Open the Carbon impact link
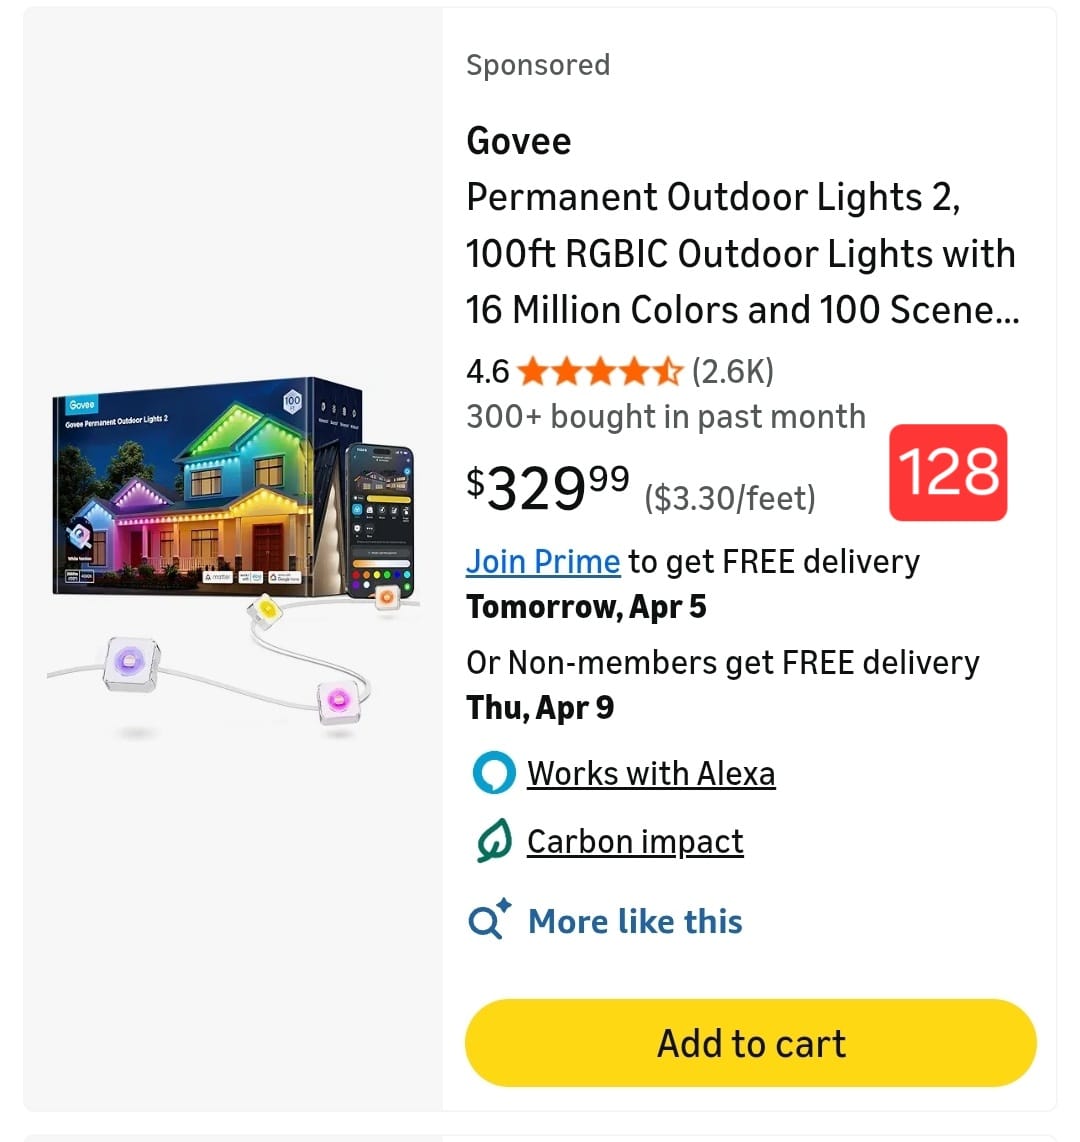The height and width of the screenshot is (1142, 1080). click(635, 842)
